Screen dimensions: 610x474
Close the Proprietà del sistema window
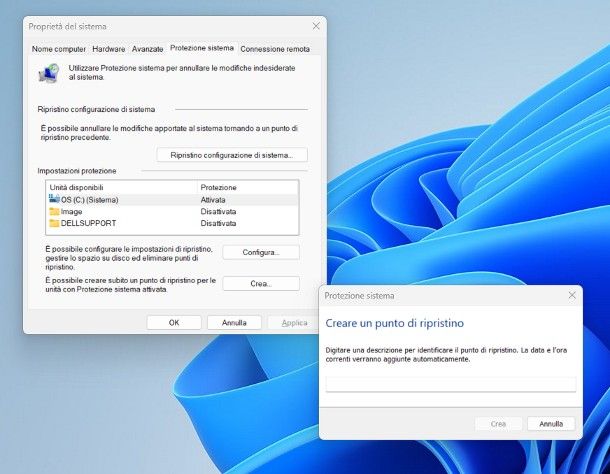point(316,26)
